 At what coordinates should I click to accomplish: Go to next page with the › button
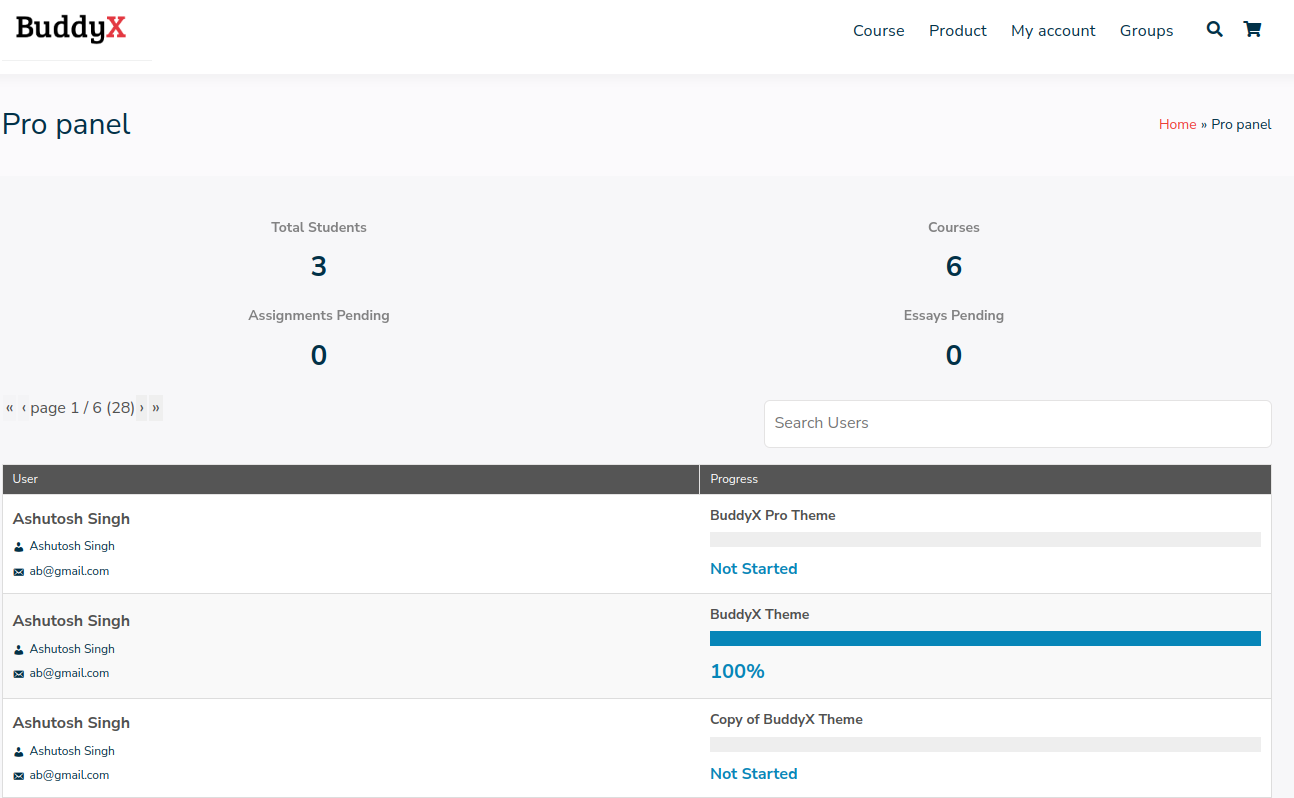coord(143,407)
